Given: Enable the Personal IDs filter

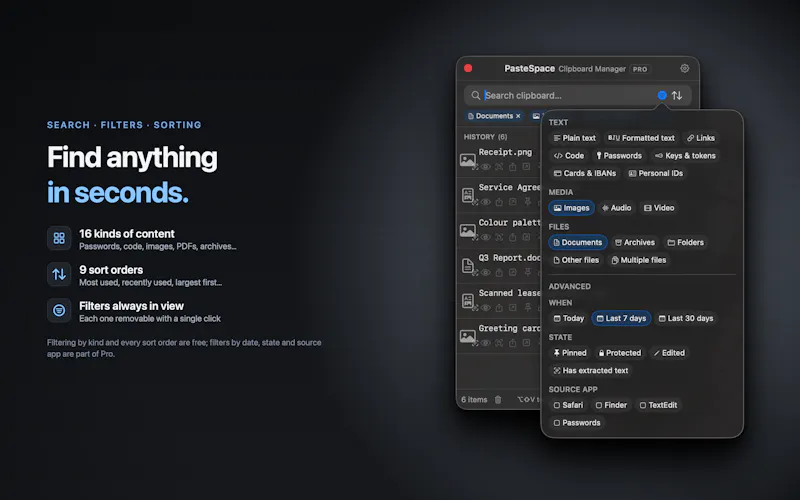Looking at the screenshot, I should point(656,173).
